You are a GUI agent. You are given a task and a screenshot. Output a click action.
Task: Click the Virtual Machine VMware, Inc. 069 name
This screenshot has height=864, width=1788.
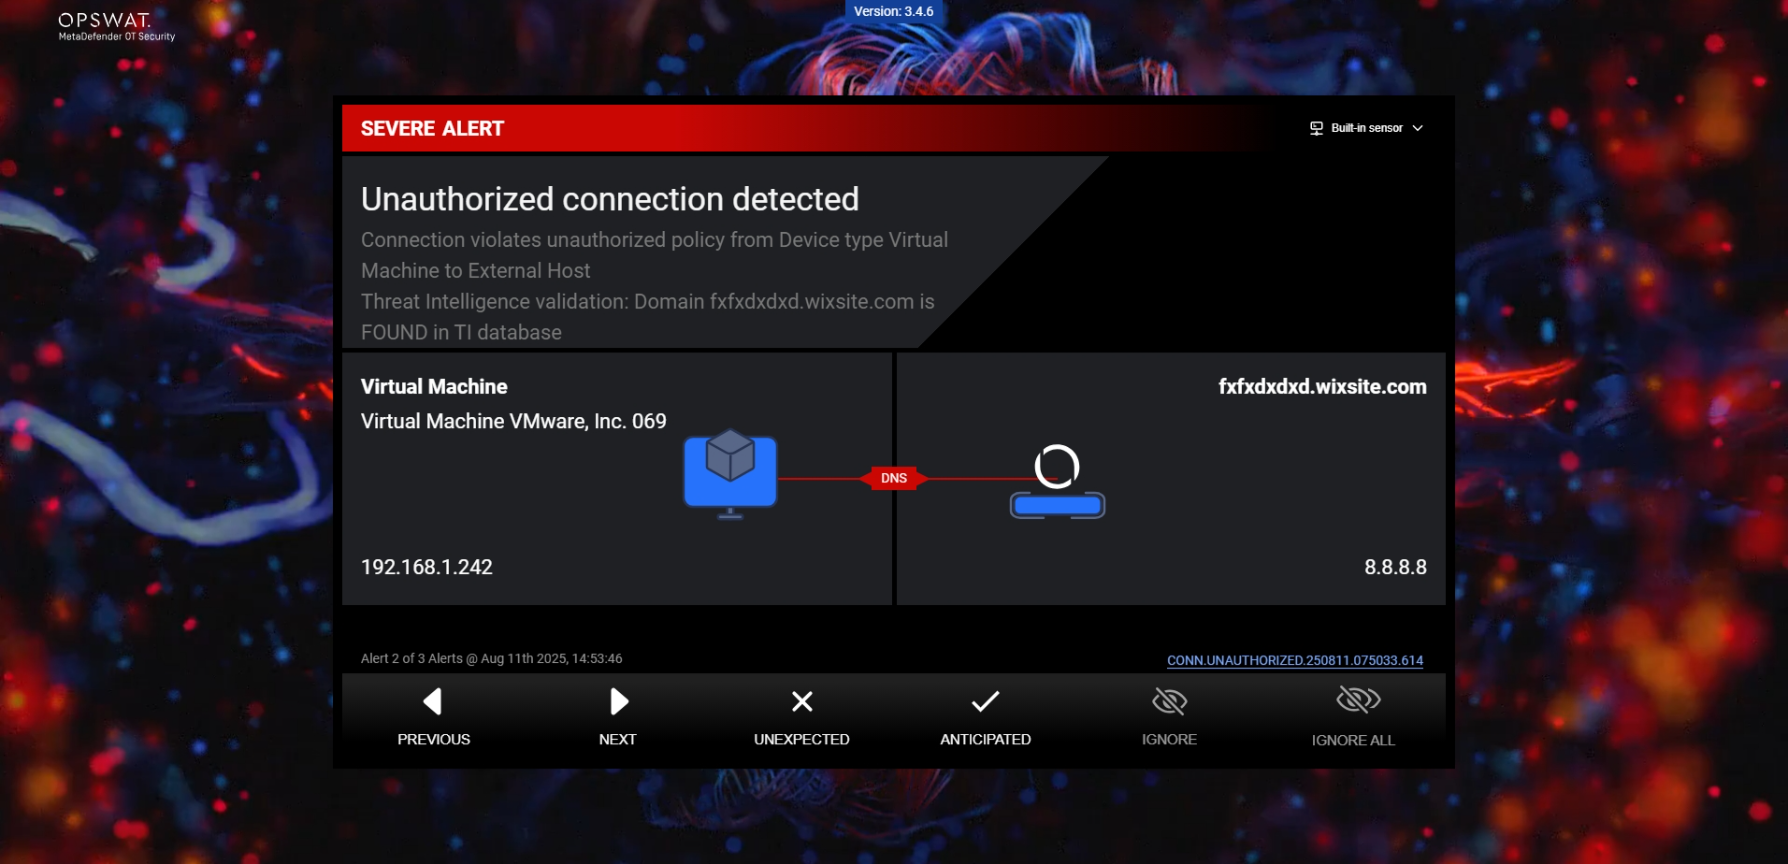513,421
